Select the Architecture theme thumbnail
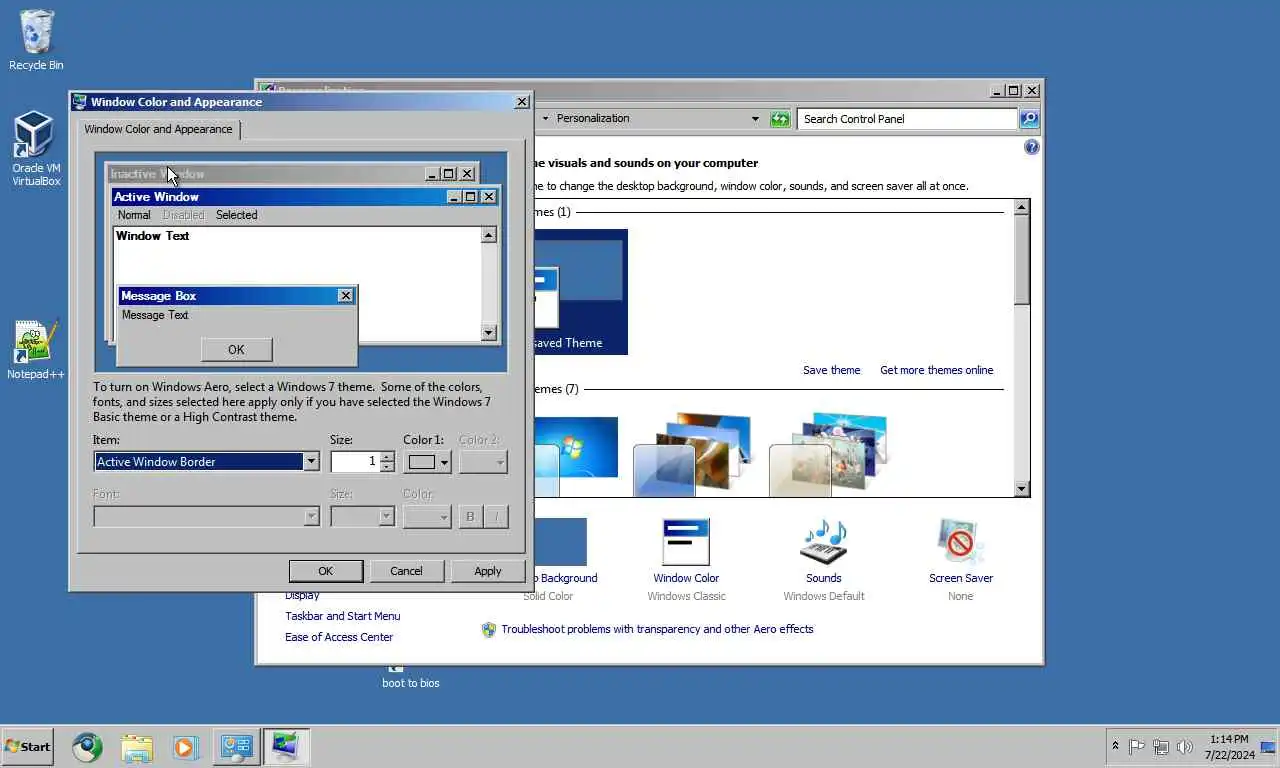 [x=692, y=454]
